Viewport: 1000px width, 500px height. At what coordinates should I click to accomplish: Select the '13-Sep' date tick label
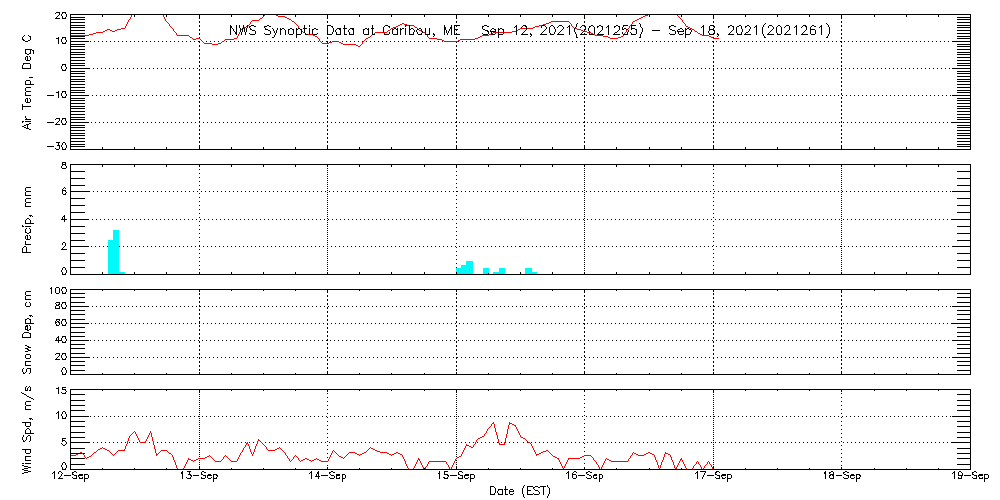(x=199, y=476)
